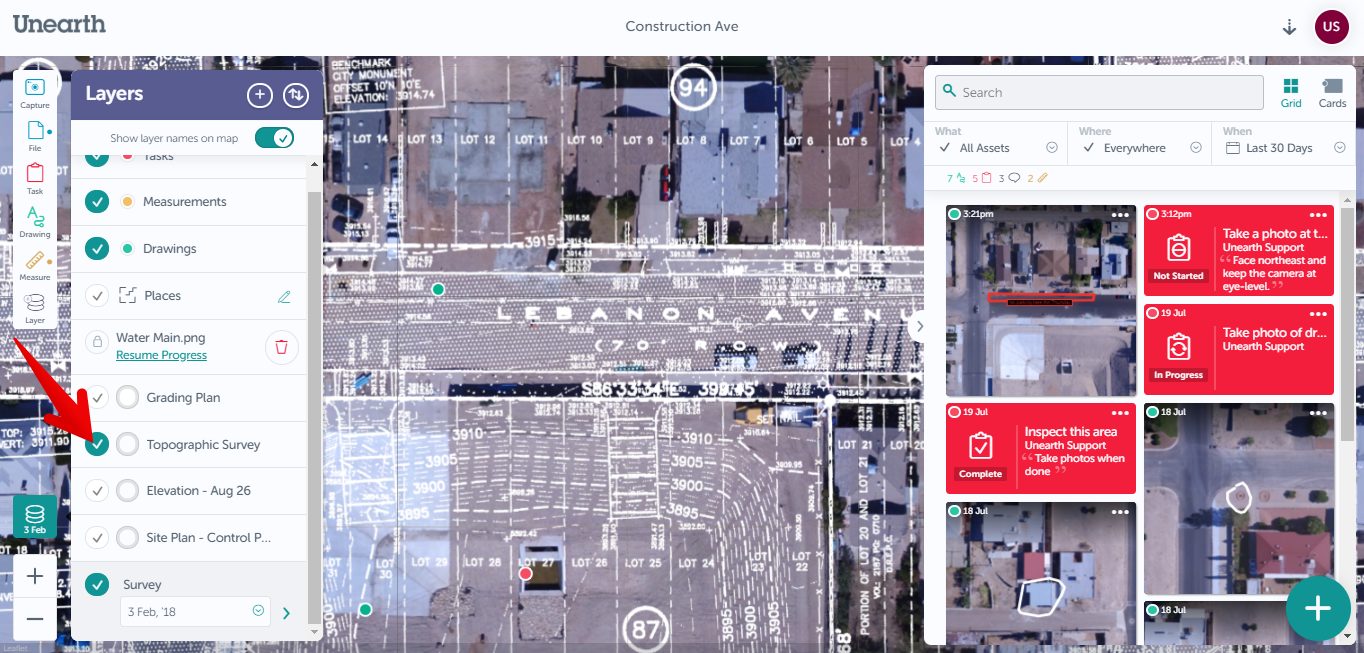Open options on the 3:21pm photo card
1364x653 pixels.
point(1121,214)
